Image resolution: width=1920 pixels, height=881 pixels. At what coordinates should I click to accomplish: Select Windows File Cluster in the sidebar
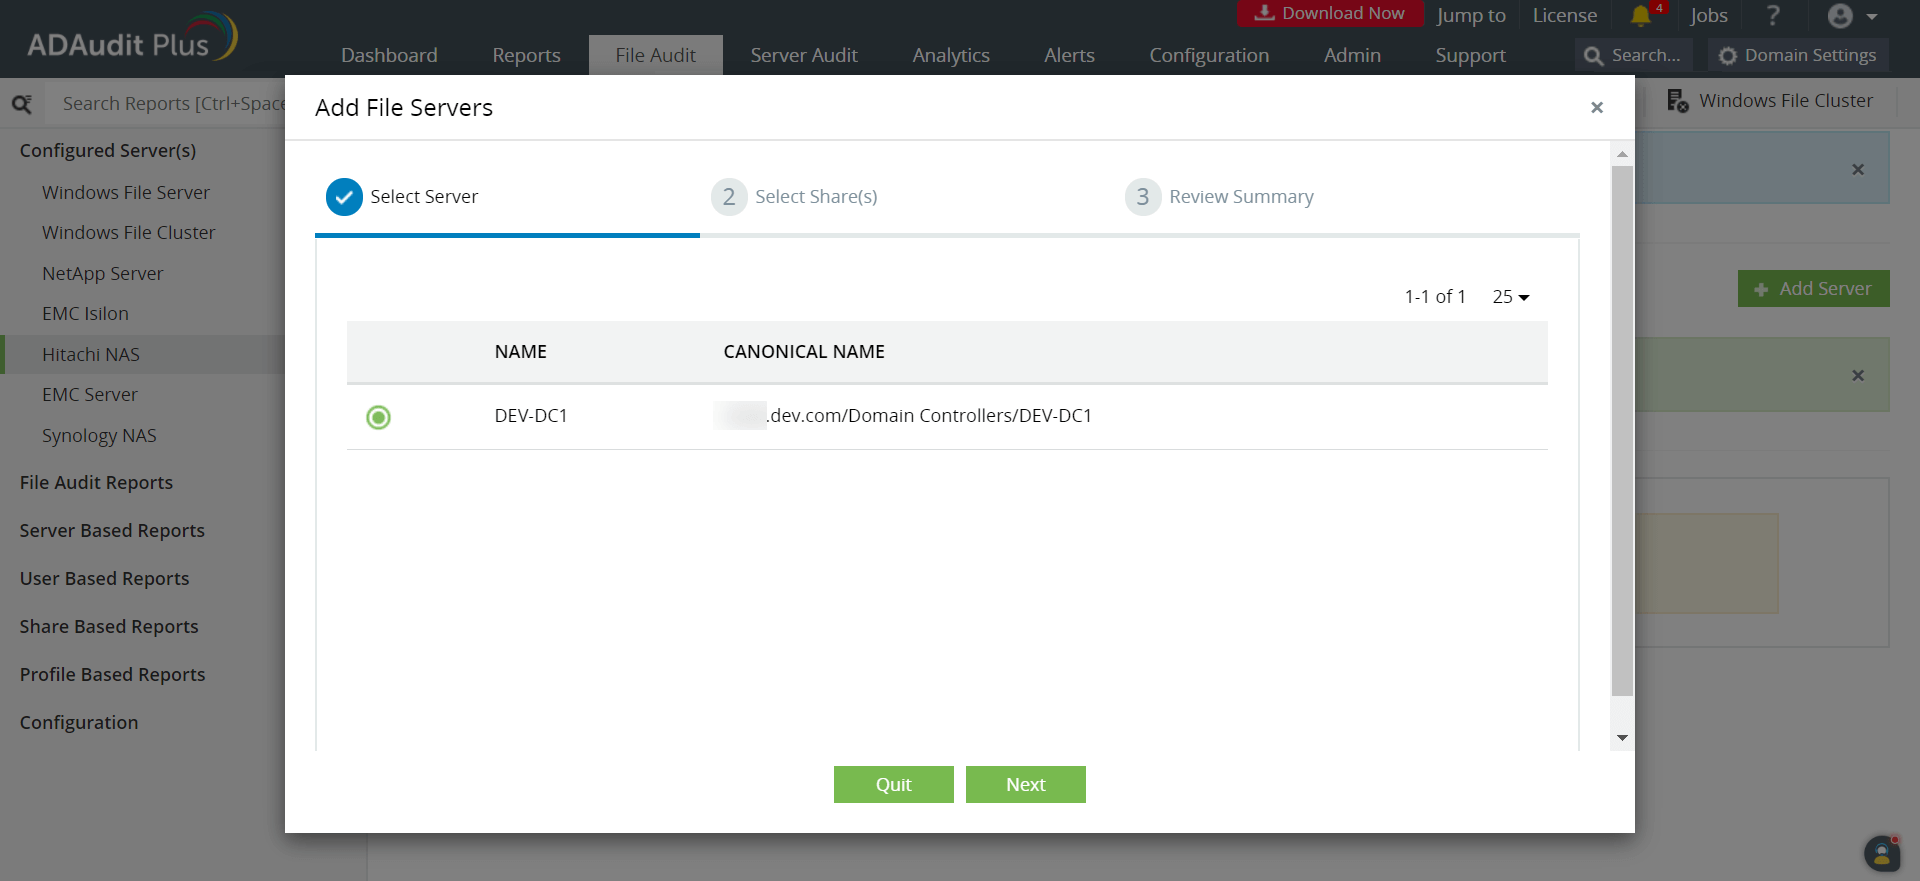click(129, 232)
